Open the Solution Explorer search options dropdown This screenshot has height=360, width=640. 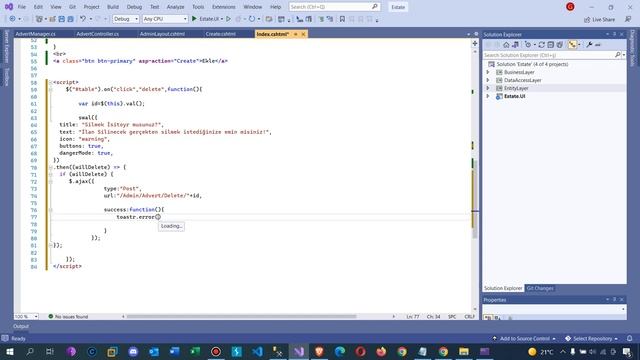pos(624,55)
